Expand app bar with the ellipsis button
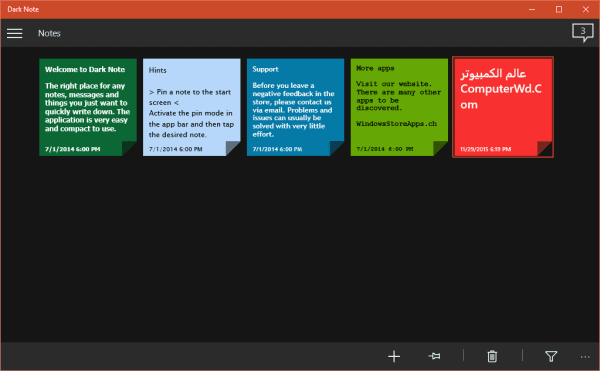 585,357
